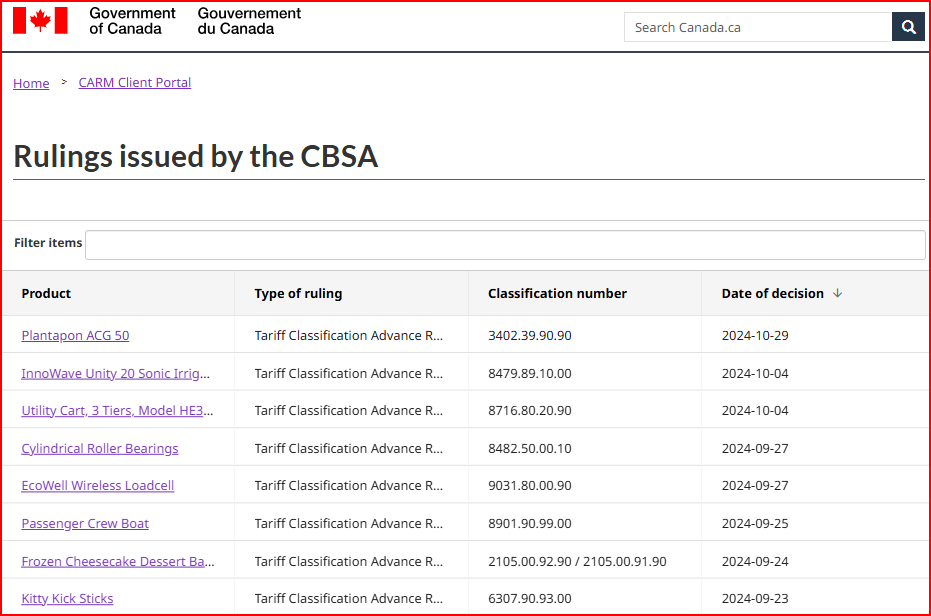Sort the table by Classification number column

point(556,293)
